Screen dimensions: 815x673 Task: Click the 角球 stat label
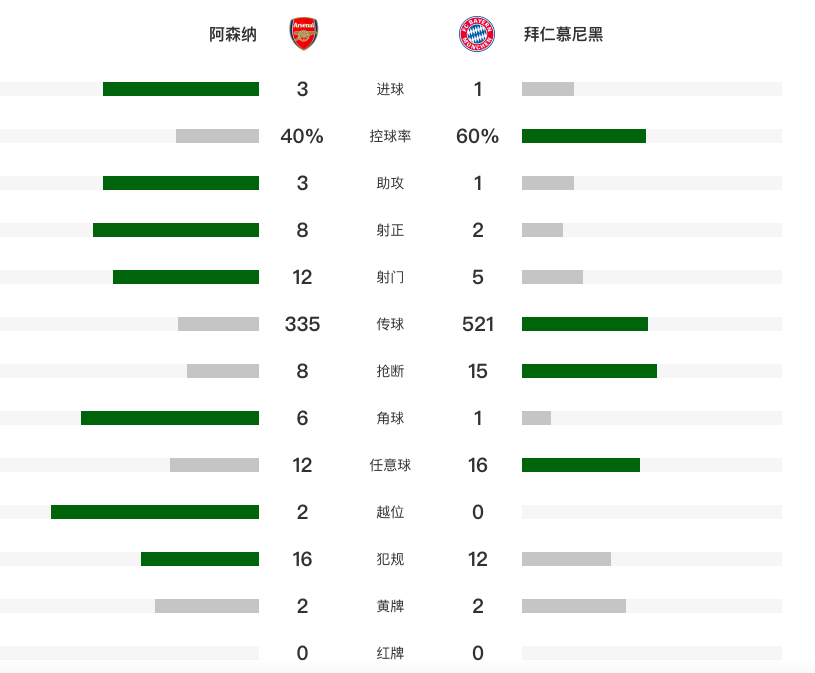point(390,418)
